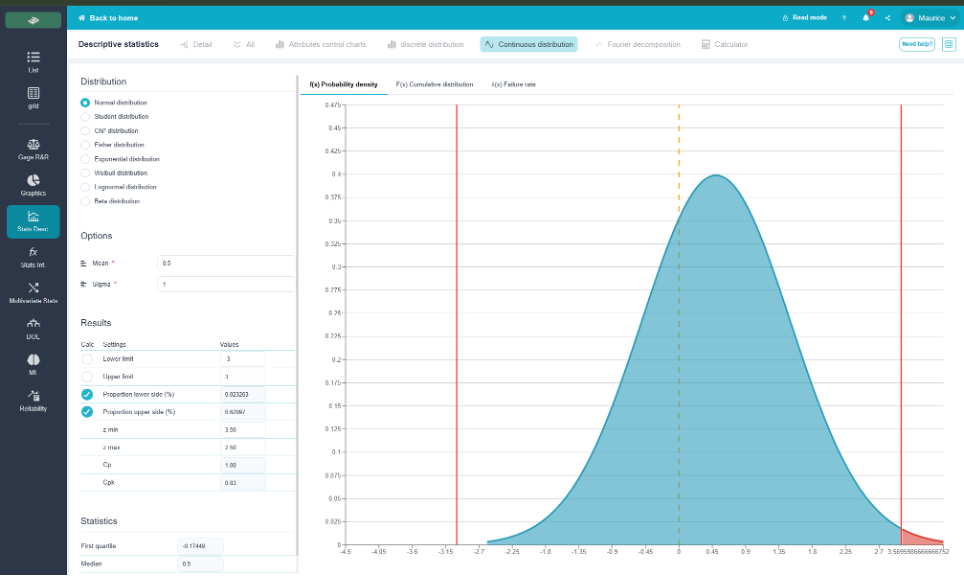Select the Student distribution radio button
Image resolution: width=964 pixels, height=576 pixels.
point(85,117)
